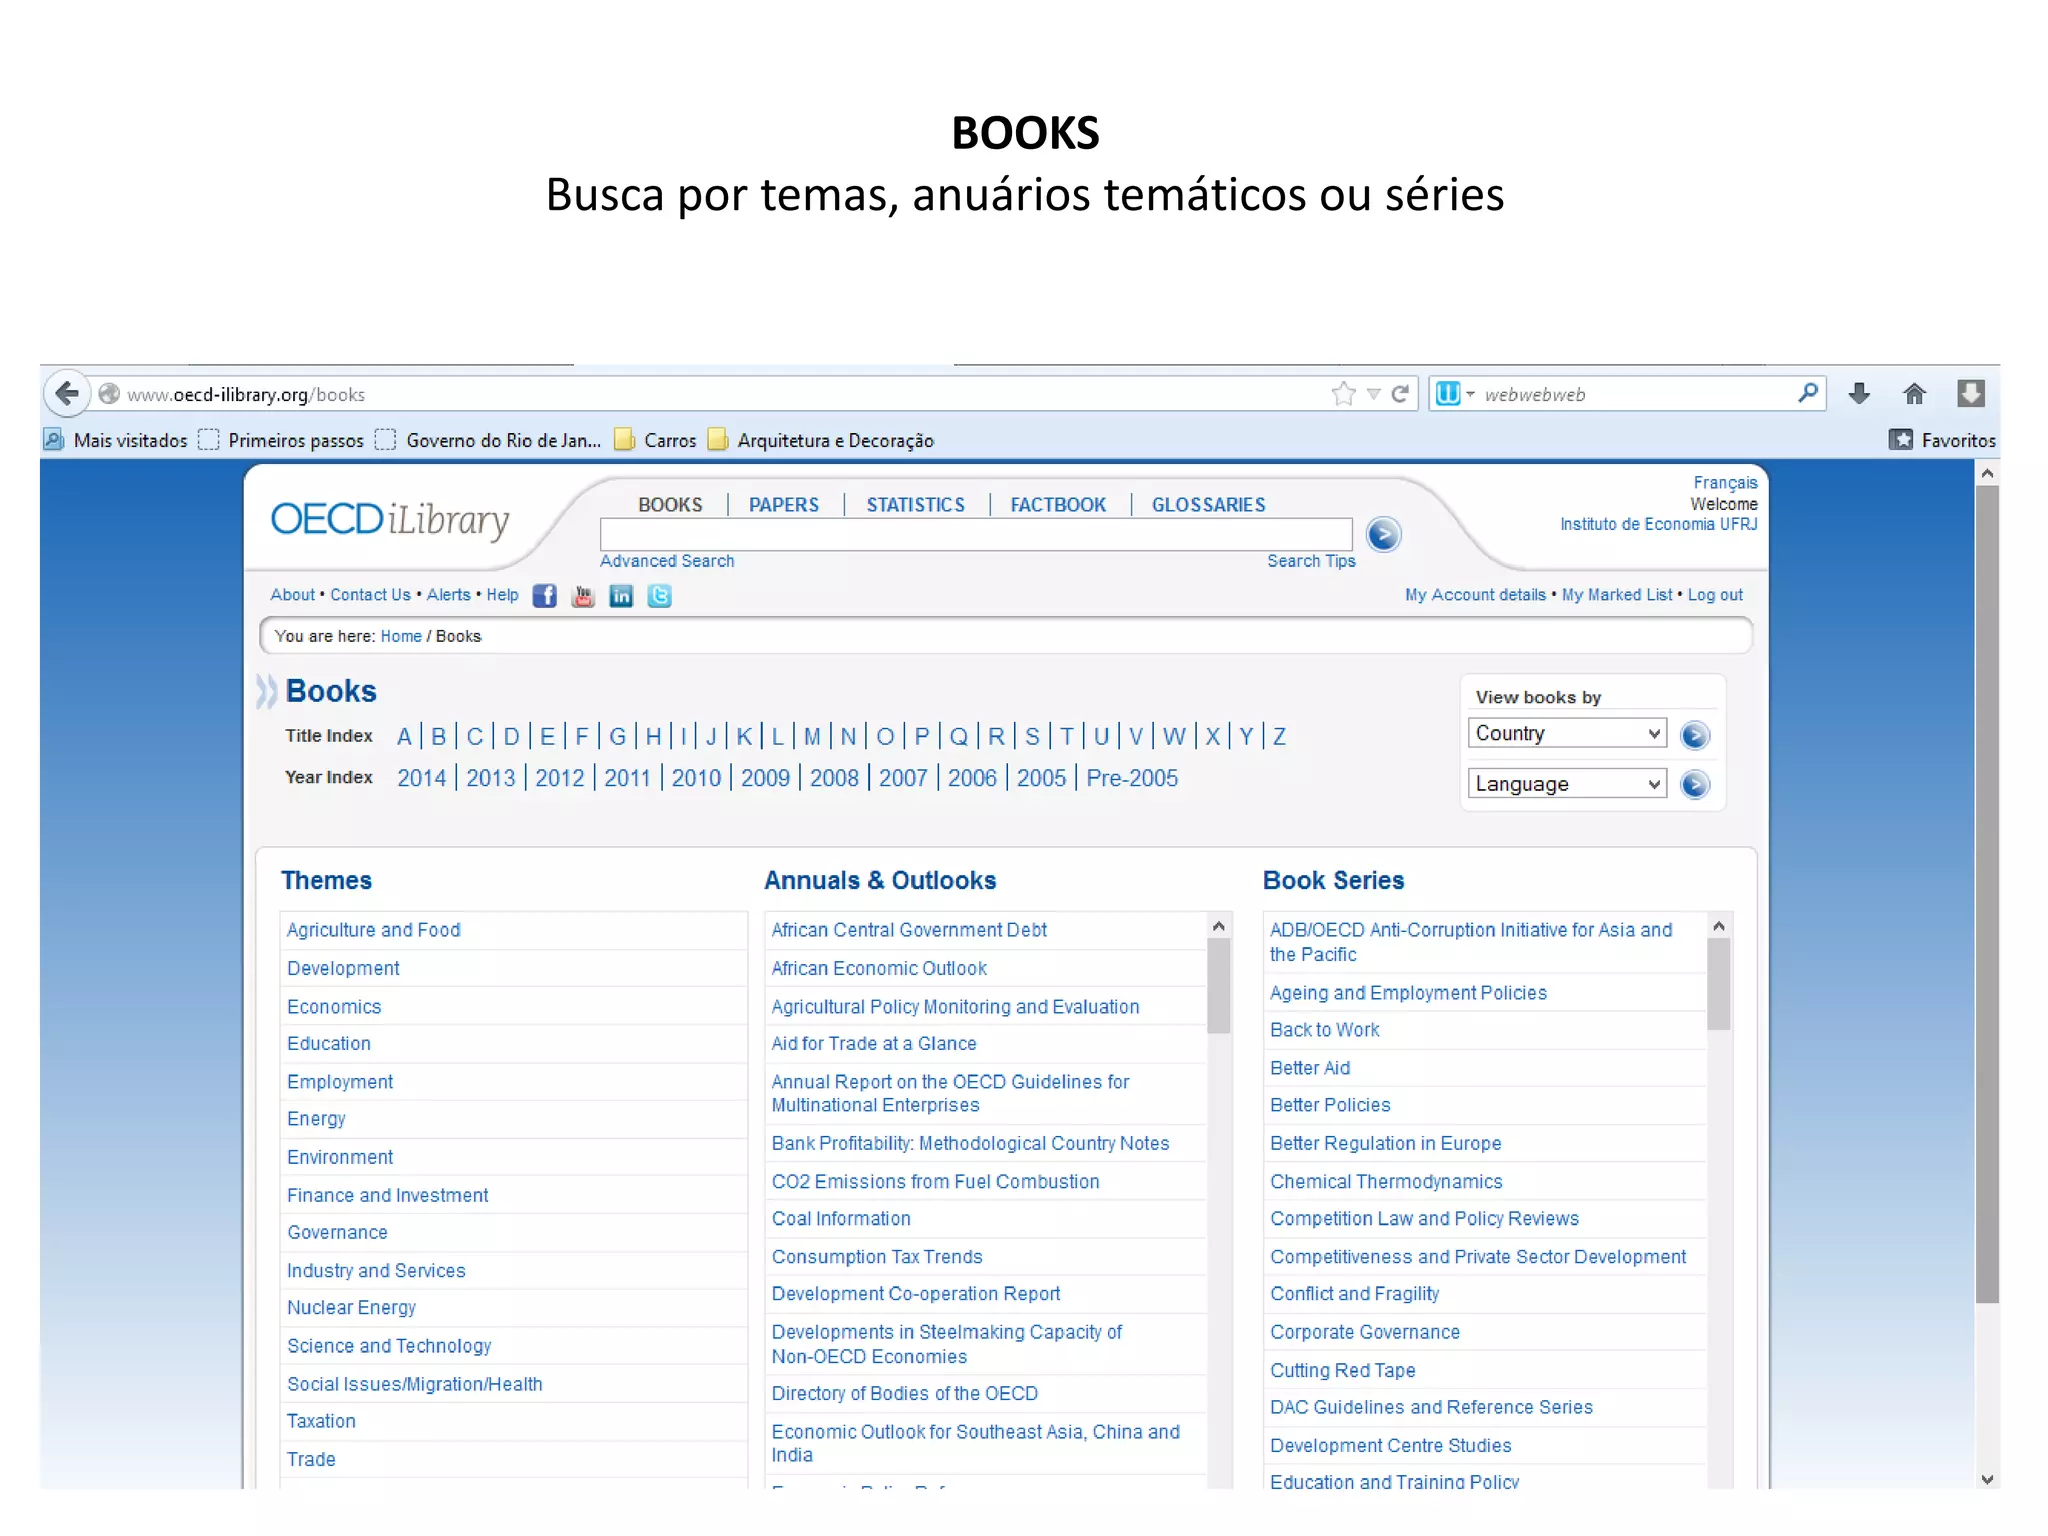Select Pre-2005 in Year Index
This screenshot has width=2048, height=1536.
1132,778
